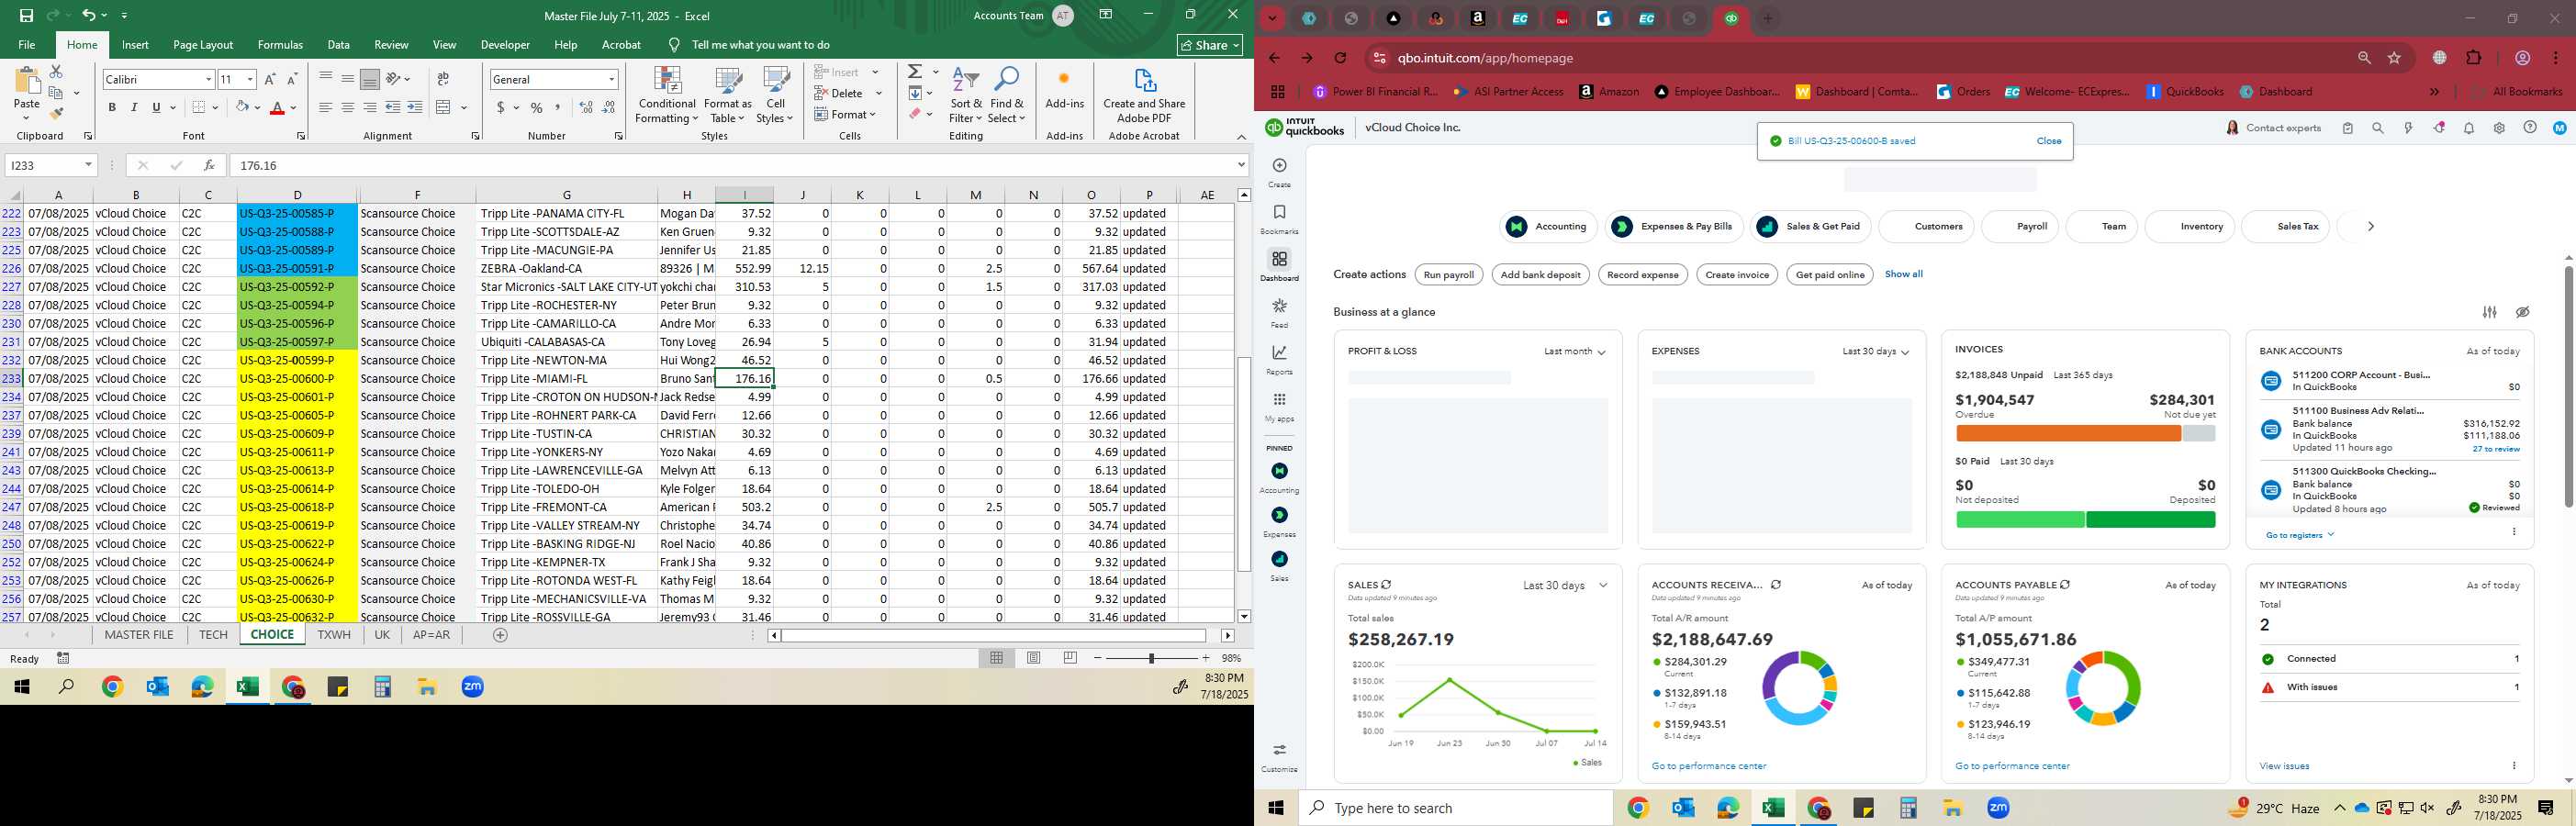The image size is (2576, 826).
Task: Click Increase Decimal icon in Excel
Action: (587, 107)
